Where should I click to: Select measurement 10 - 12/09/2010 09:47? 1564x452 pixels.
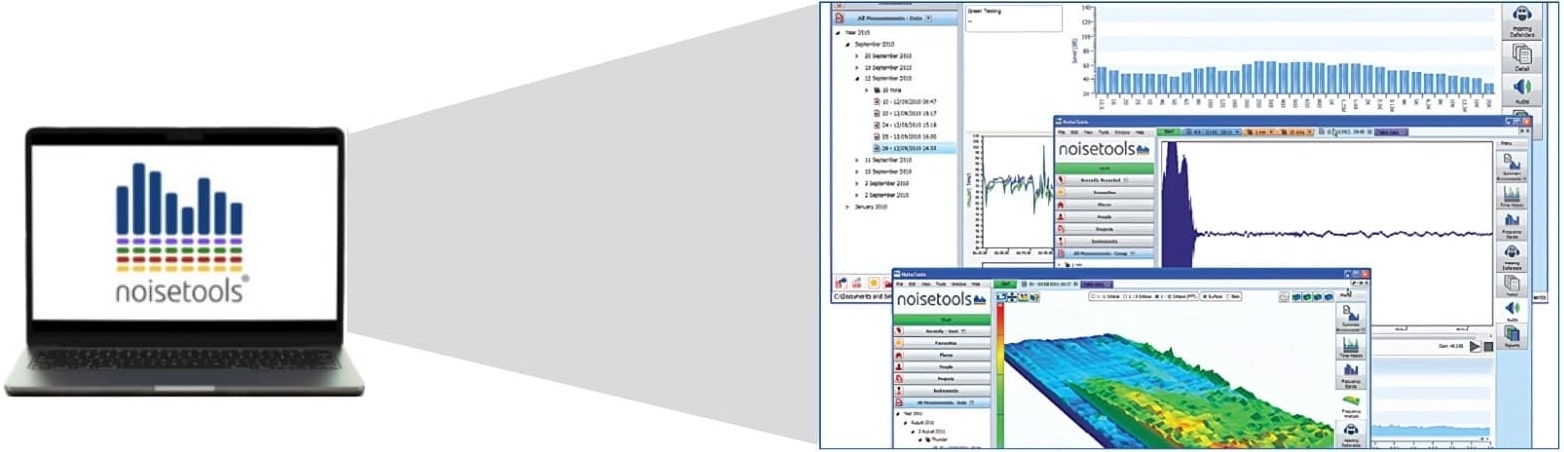coord(906,101)
